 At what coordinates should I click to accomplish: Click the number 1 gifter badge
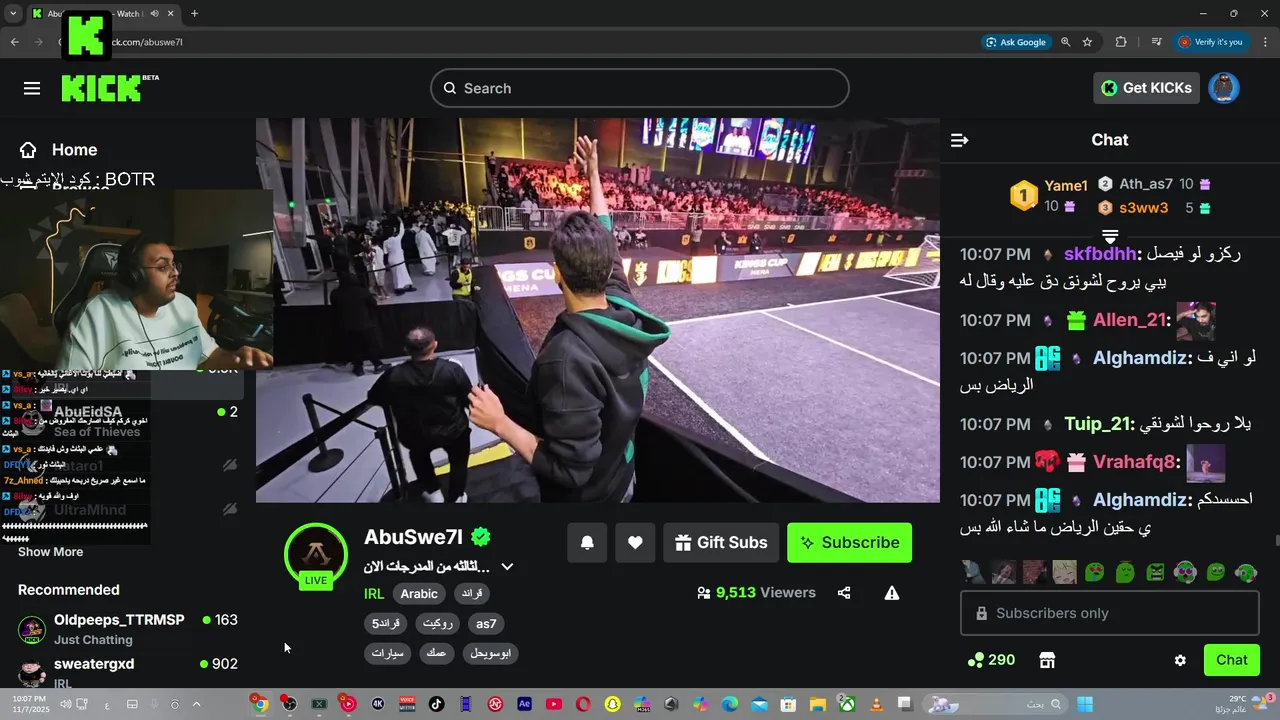pos(1023,195)
